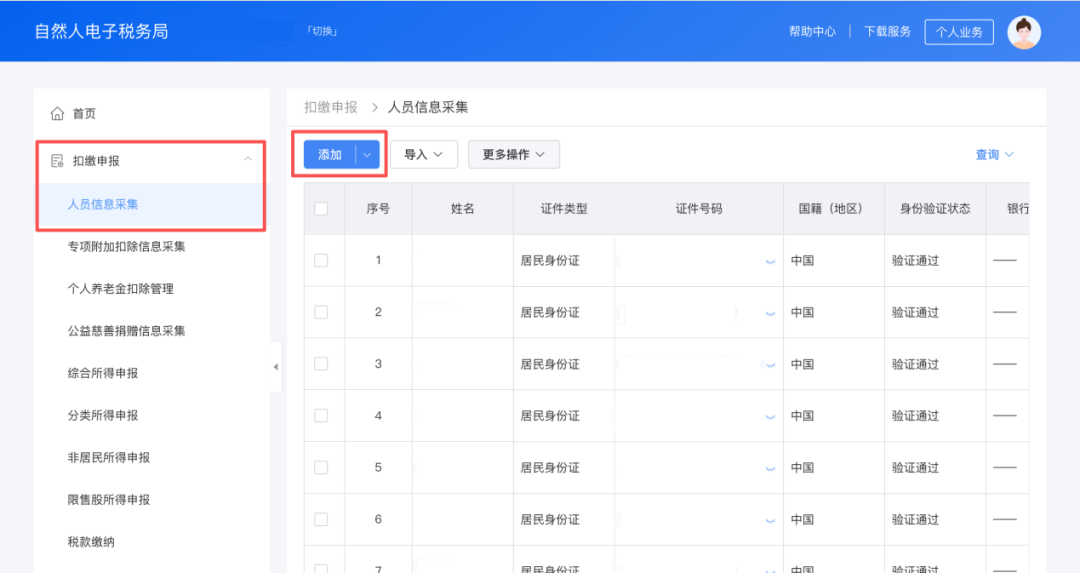
Task: Tick the checkbox for row 6
Action: pos(321,519)
